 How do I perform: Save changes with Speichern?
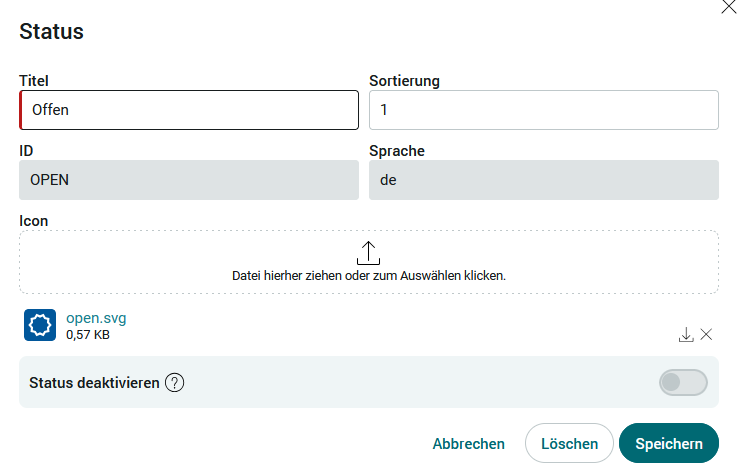[x=669, y=443]
